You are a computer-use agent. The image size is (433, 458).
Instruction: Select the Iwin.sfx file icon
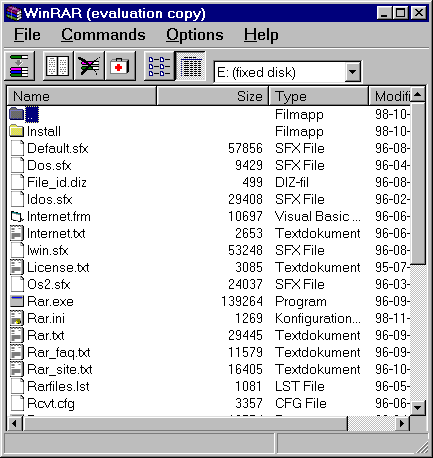point(17,250)
